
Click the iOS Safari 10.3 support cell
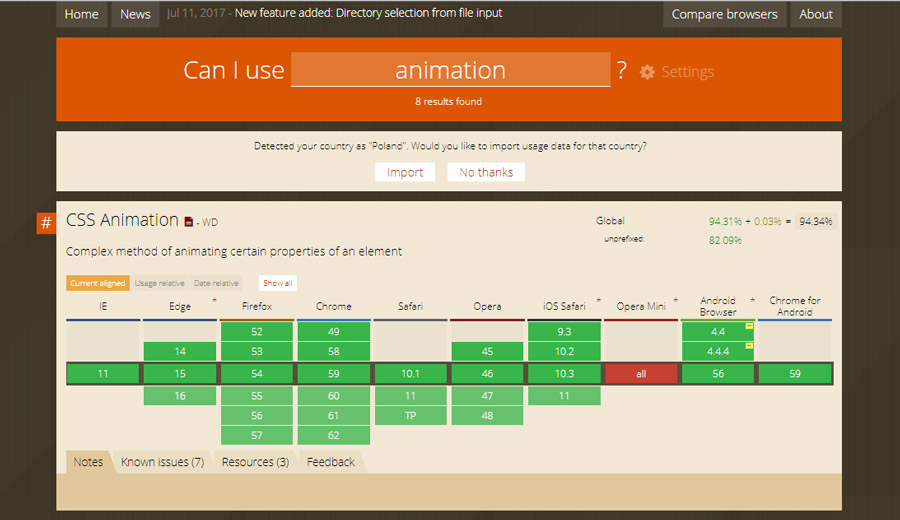point(564,374)
